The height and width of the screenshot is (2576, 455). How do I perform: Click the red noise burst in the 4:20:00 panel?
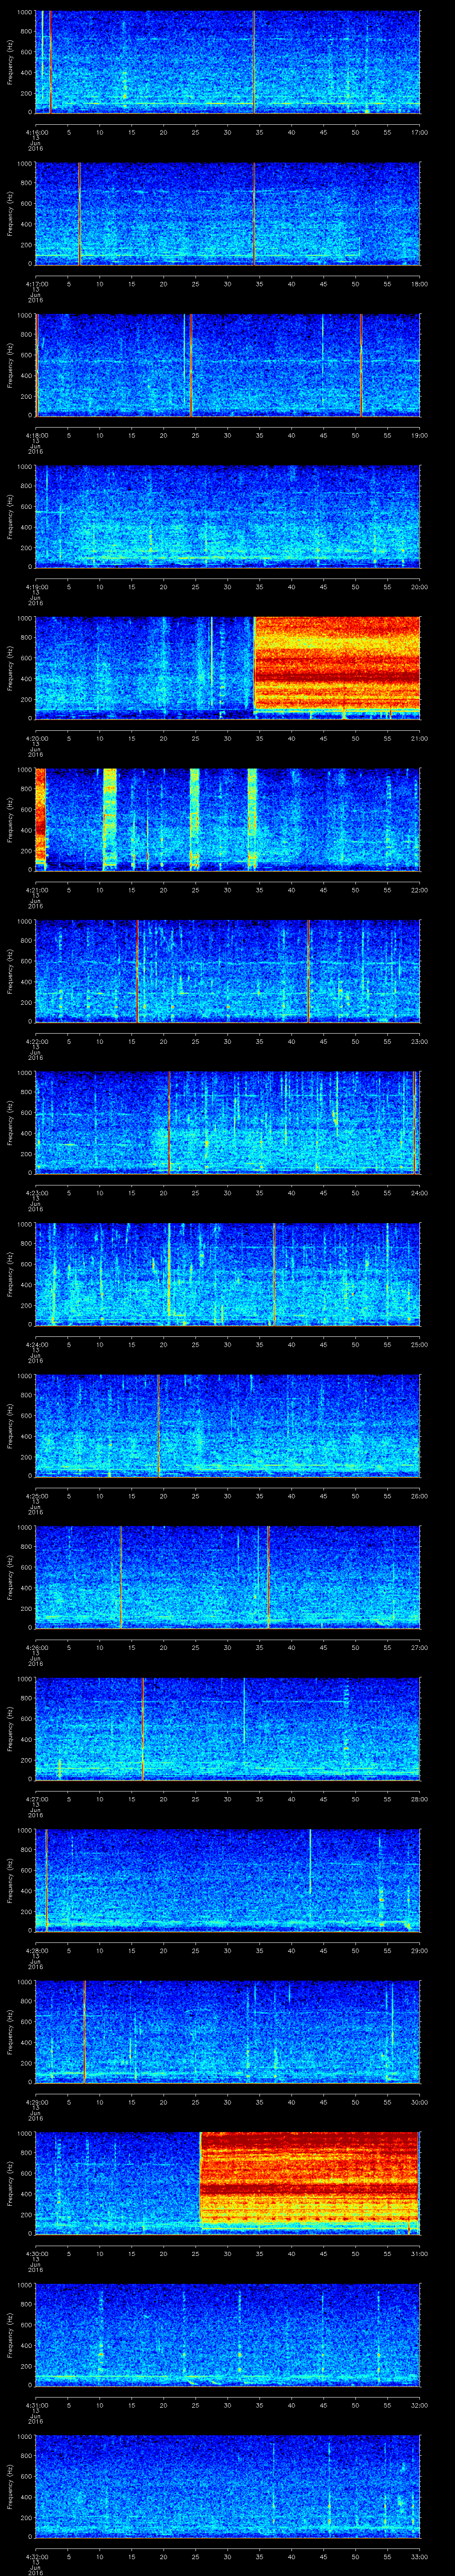[337, 663]
